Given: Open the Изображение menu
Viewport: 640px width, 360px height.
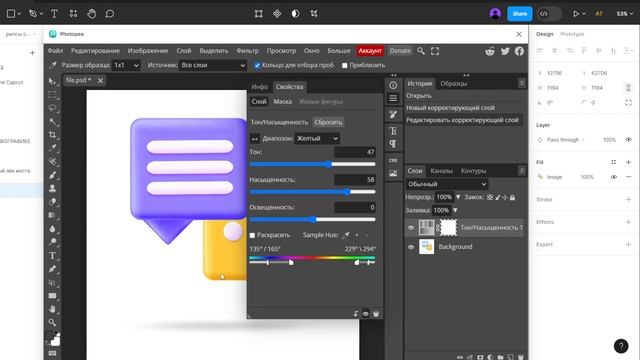Looking at the screenshot, I should (148, 51).
